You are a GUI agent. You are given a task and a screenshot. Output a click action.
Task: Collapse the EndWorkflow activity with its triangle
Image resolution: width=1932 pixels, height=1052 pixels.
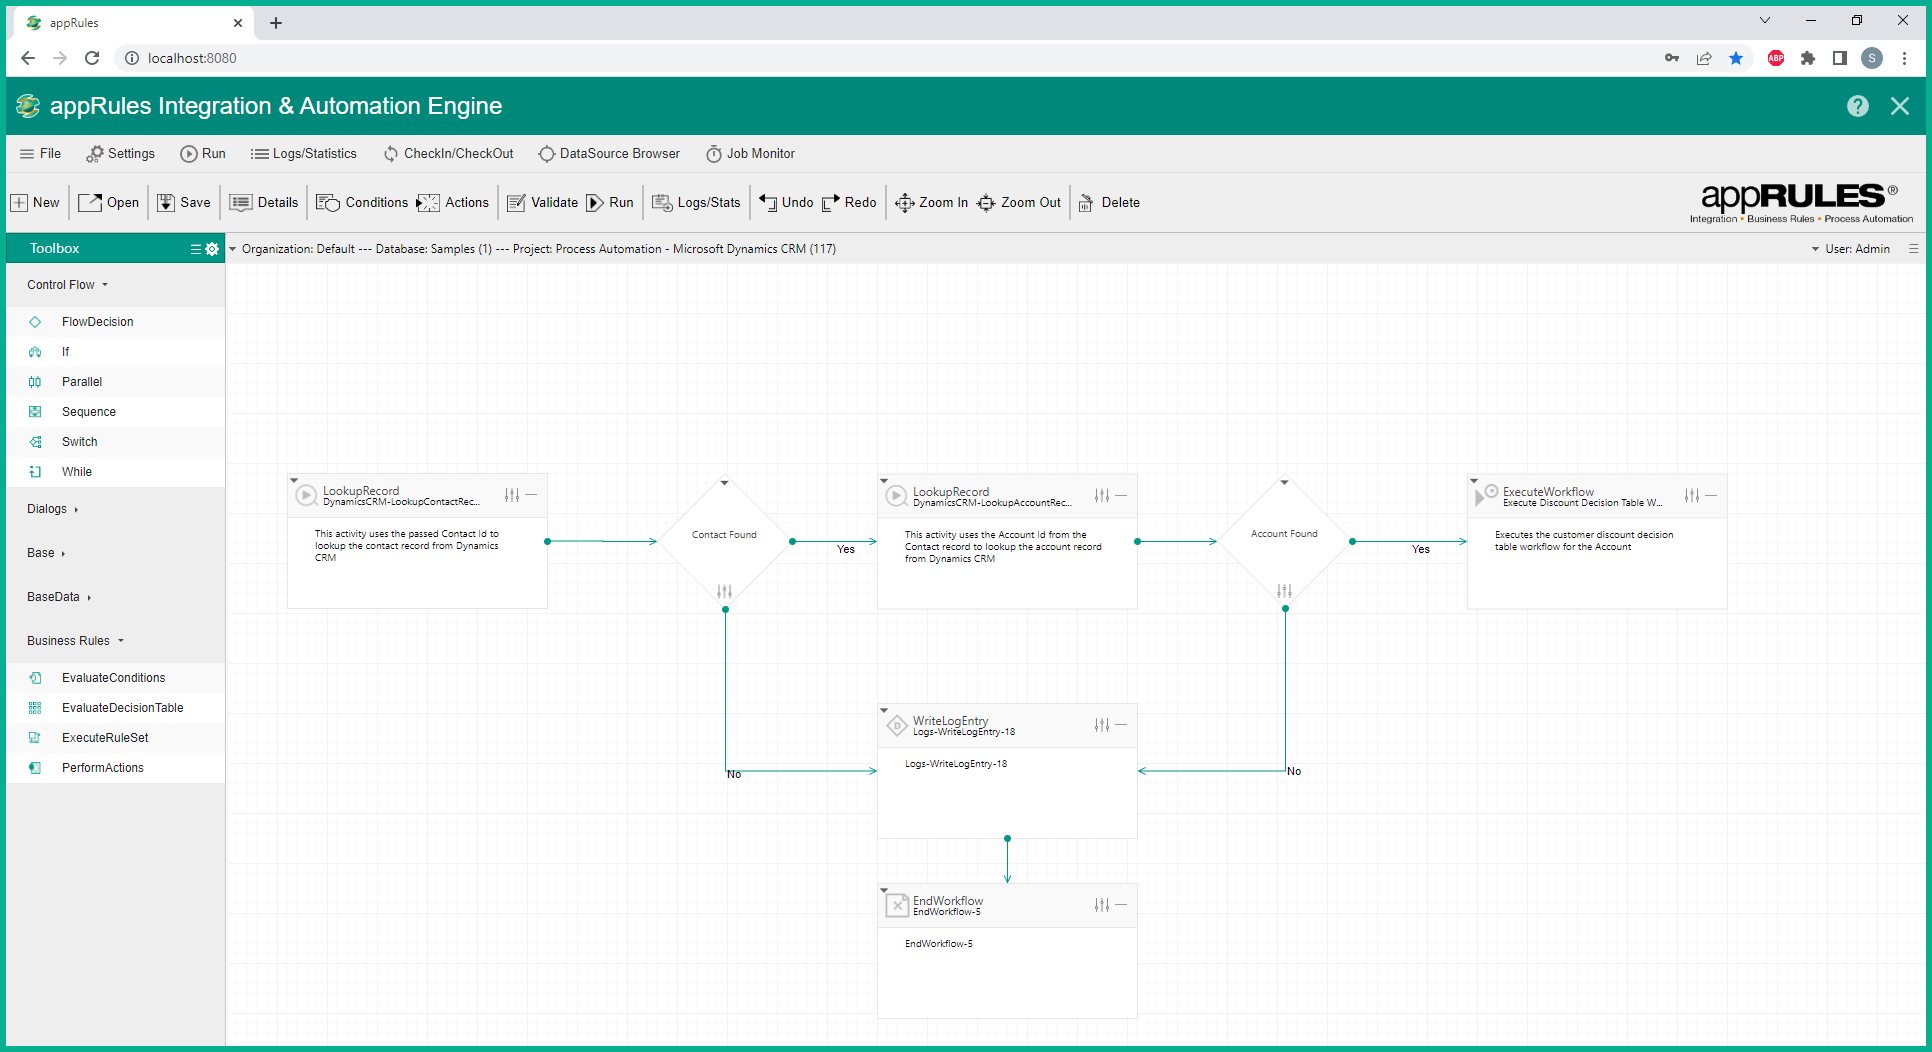(884, 890)
